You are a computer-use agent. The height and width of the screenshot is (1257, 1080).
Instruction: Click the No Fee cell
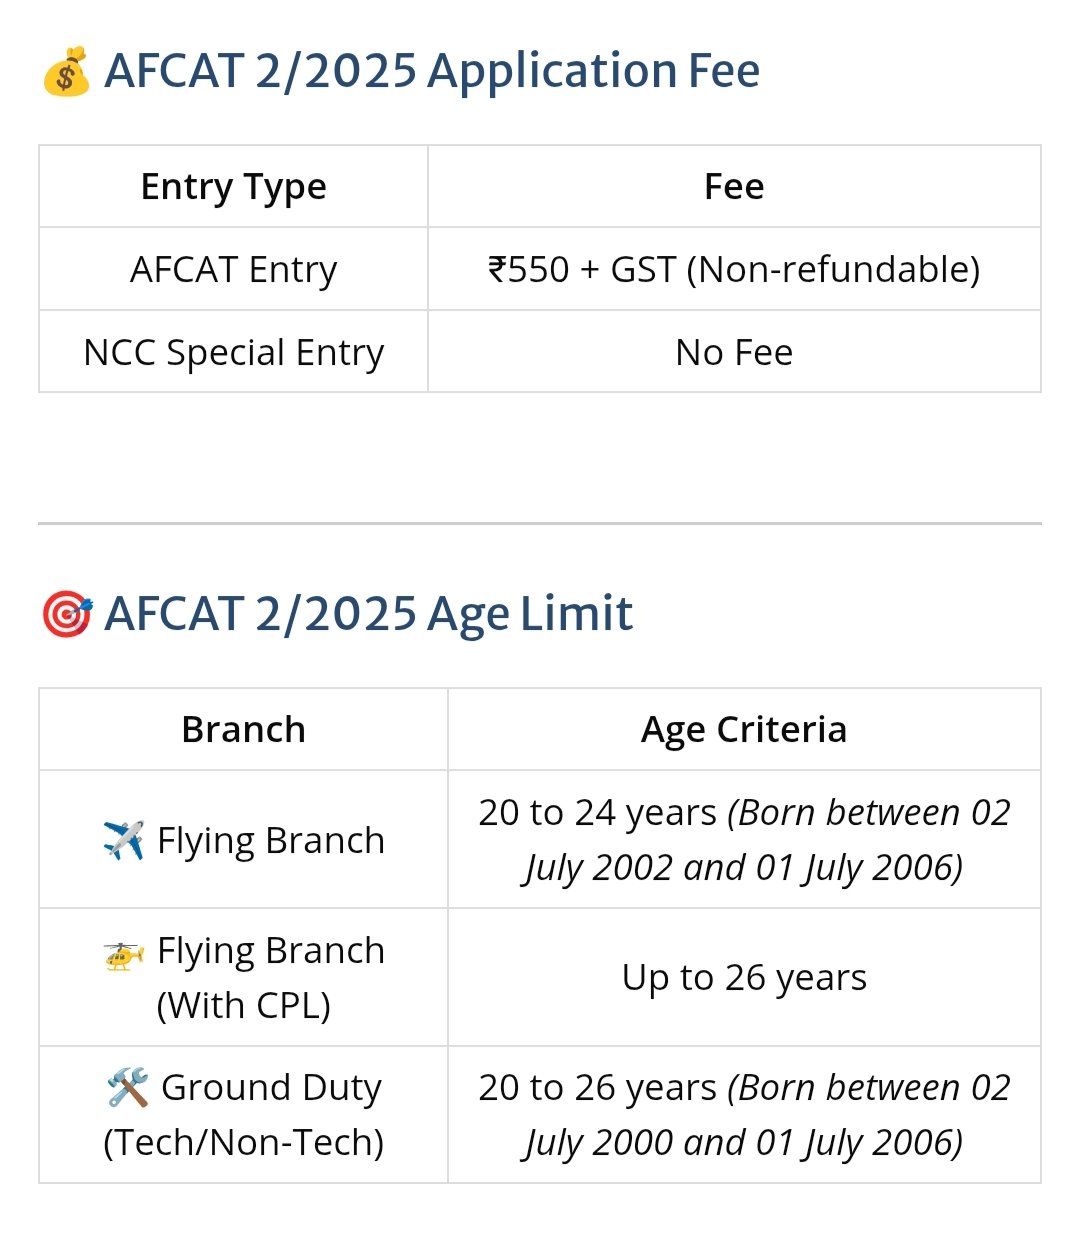point(734,352)
